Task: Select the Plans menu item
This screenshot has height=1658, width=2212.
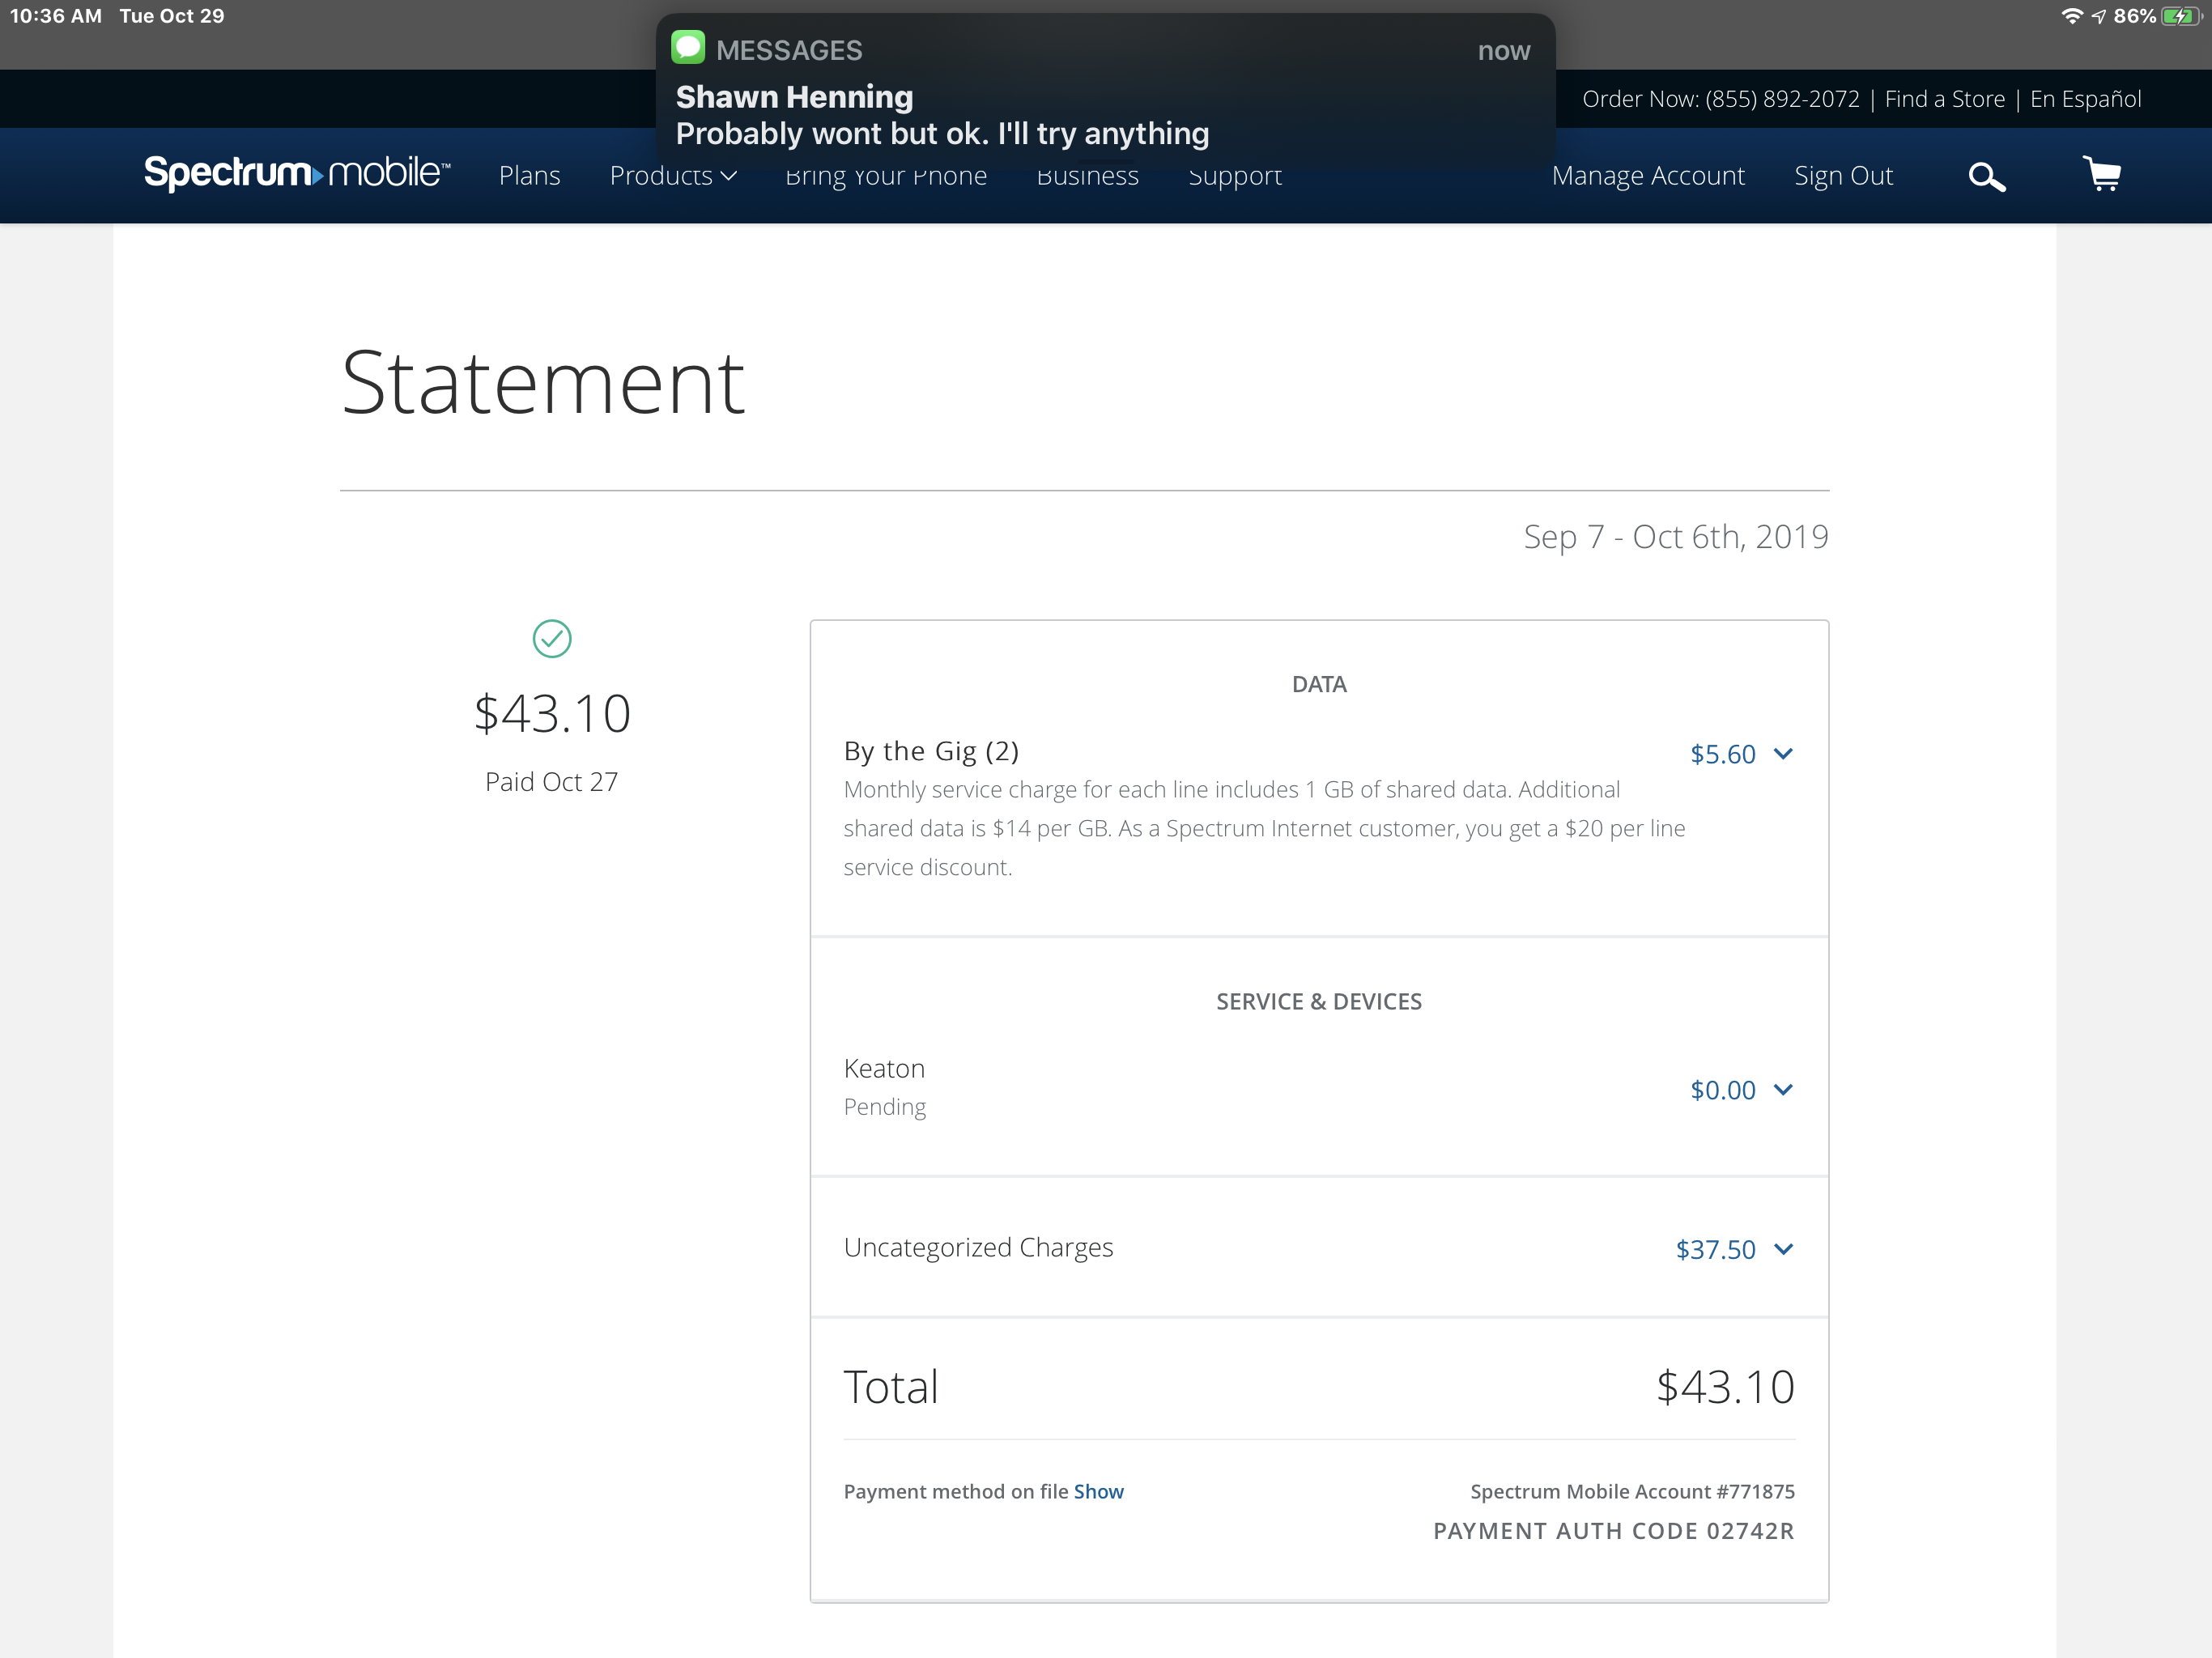Action: (x=529, y=176)
